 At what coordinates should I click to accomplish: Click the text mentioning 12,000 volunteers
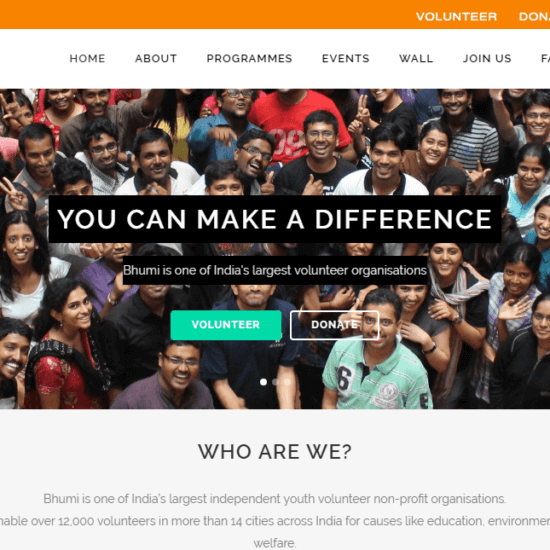(275, 521)
